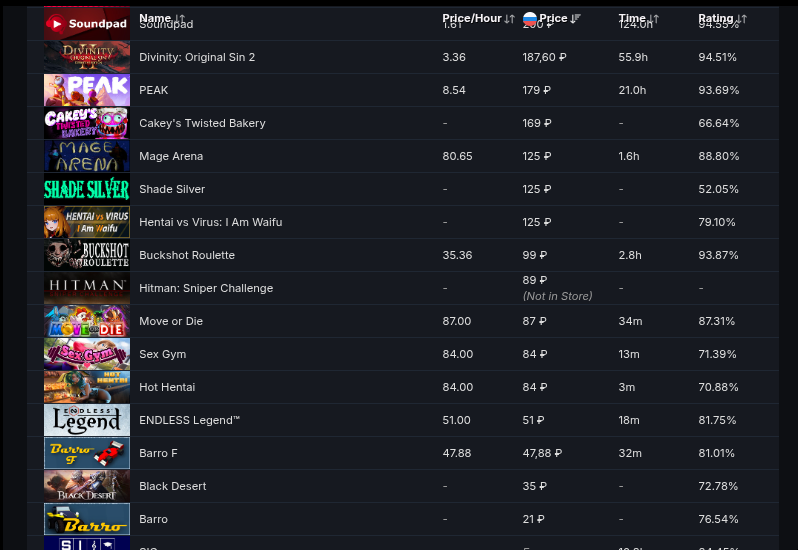
Task: Click the Move or Die cover image
Action: point(87,321)
